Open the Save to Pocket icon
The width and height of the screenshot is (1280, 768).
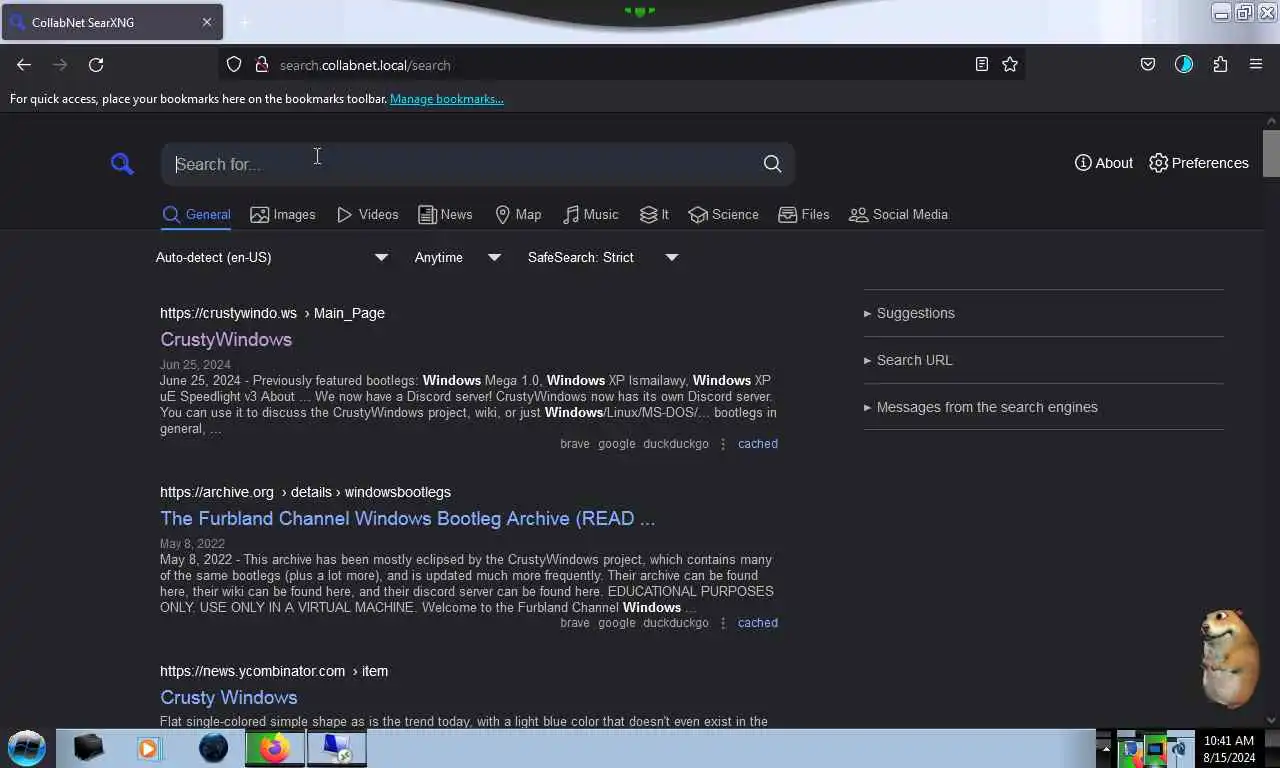click(1148, 65)
